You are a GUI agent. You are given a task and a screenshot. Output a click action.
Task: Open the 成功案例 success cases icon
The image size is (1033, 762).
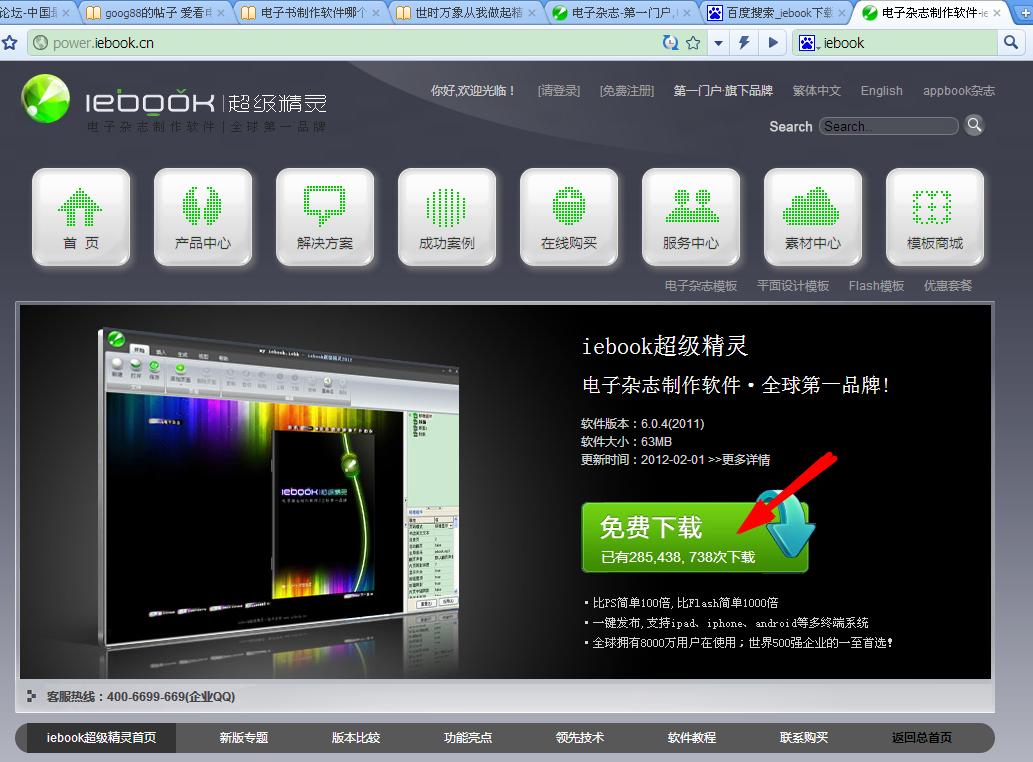[447, 217]
